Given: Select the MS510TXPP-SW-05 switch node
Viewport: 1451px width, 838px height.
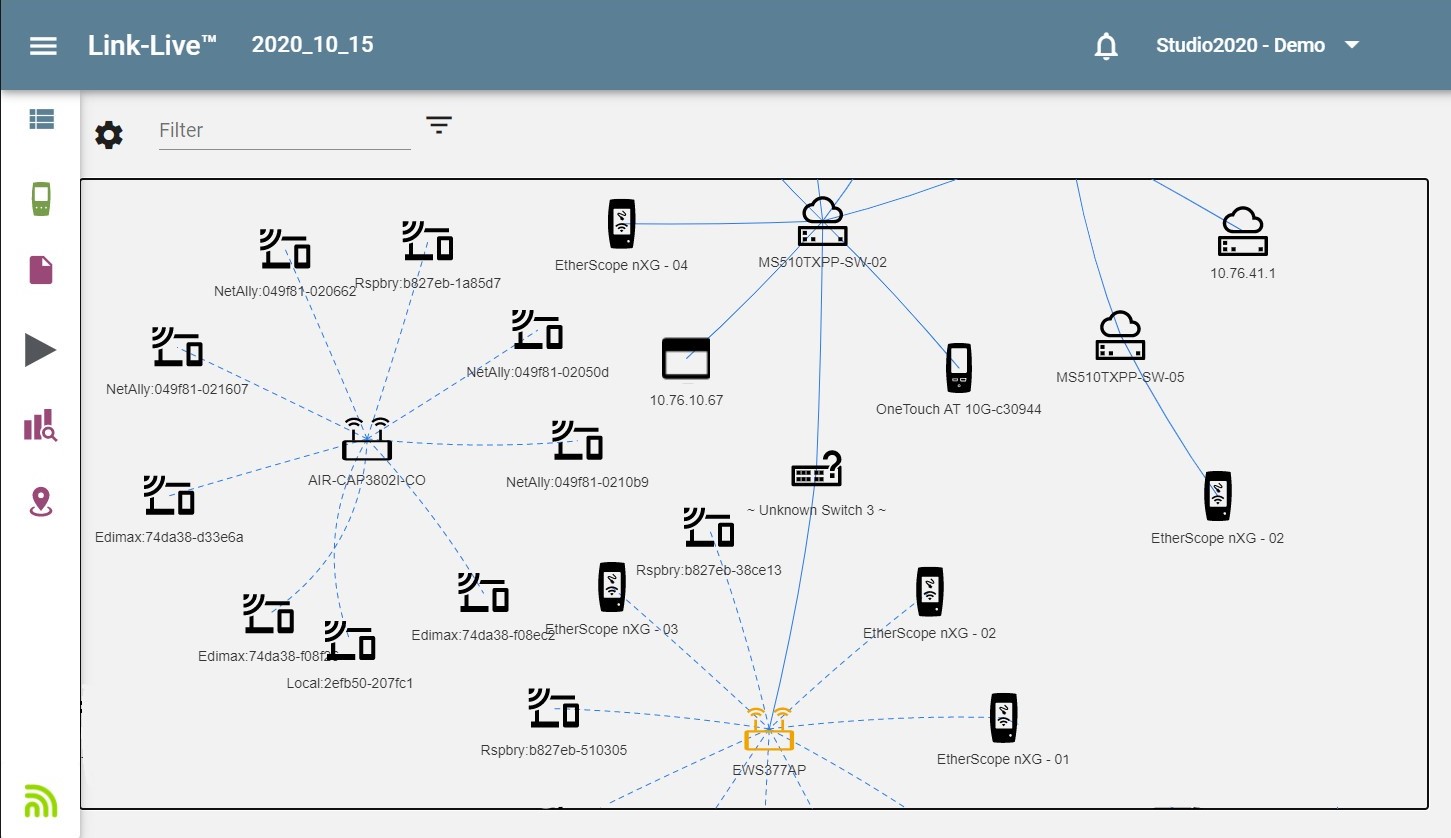Looking at the screenshot, I should (1121, 336).
